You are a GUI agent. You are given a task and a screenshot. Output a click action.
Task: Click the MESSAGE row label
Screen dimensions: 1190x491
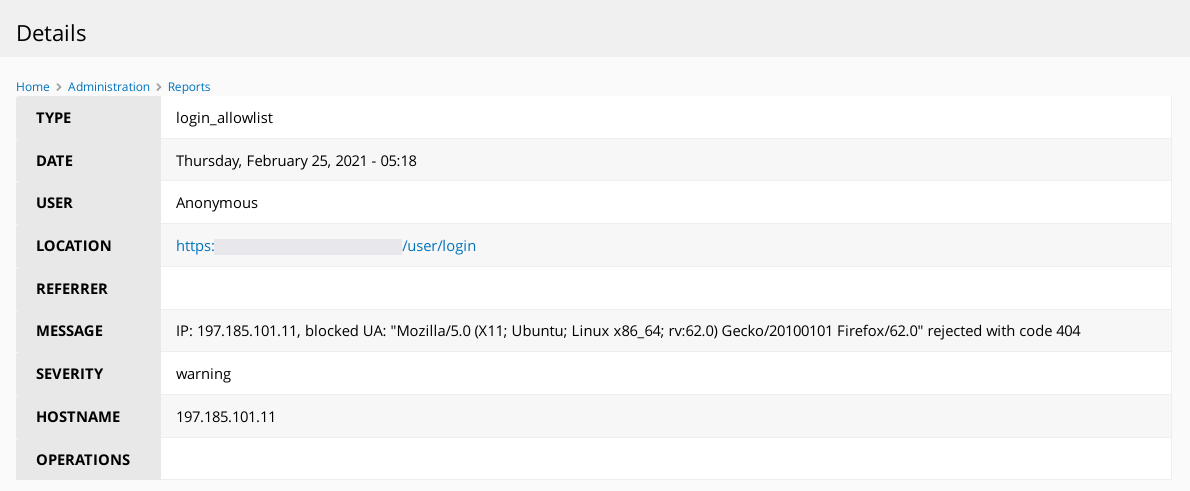(70, 331)
